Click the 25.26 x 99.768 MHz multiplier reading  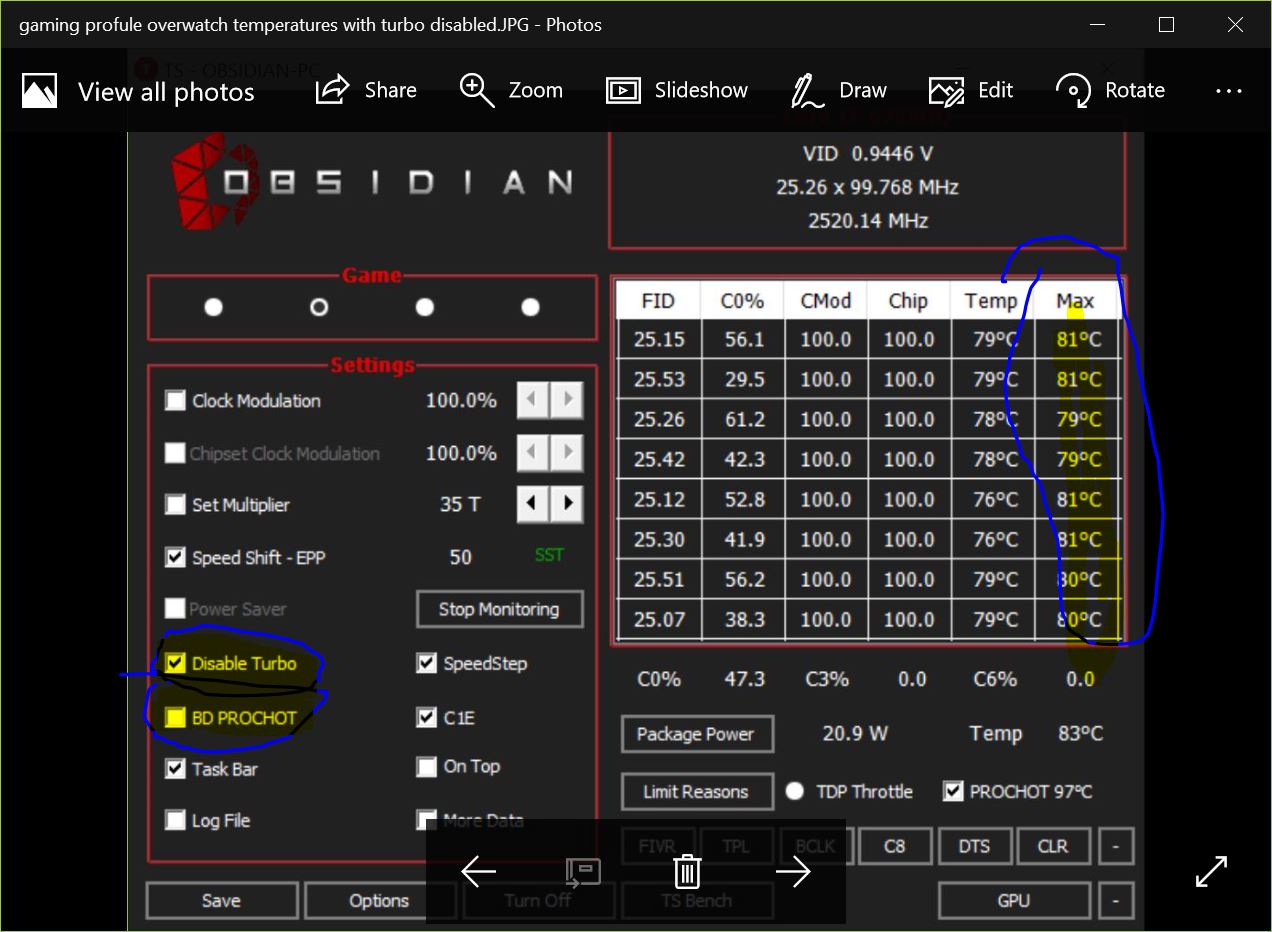[x=867, y=187]
